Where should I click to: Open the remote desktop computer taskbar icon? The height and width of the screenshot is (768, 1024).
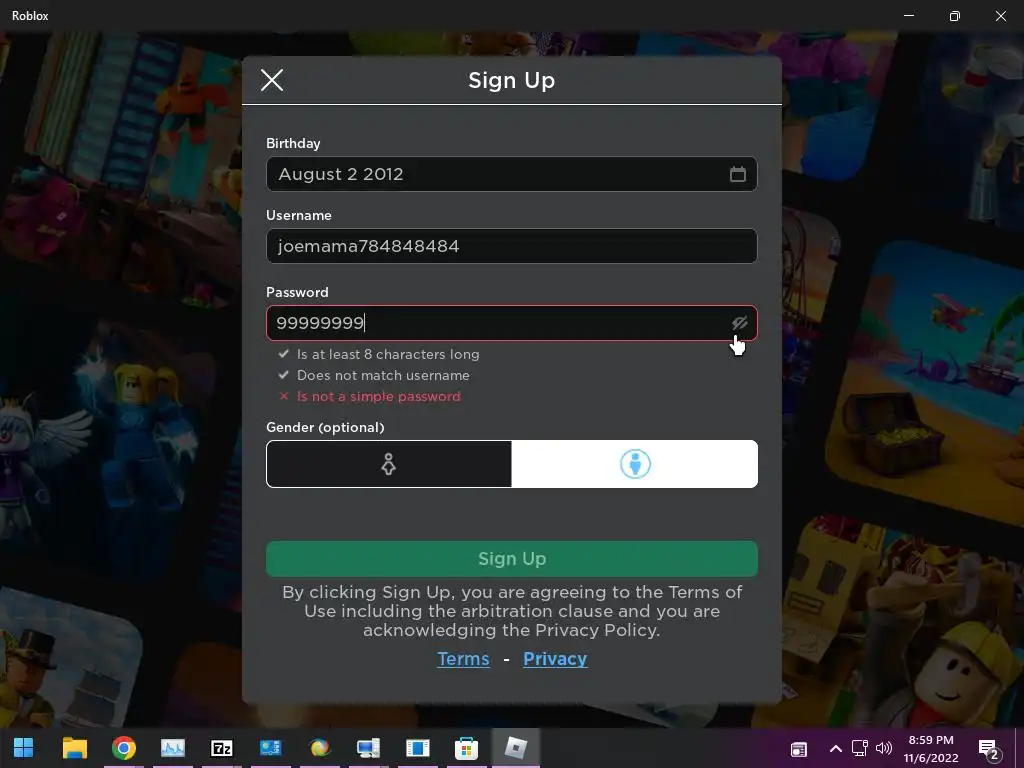pyautogui.click(x=368, y=748)
